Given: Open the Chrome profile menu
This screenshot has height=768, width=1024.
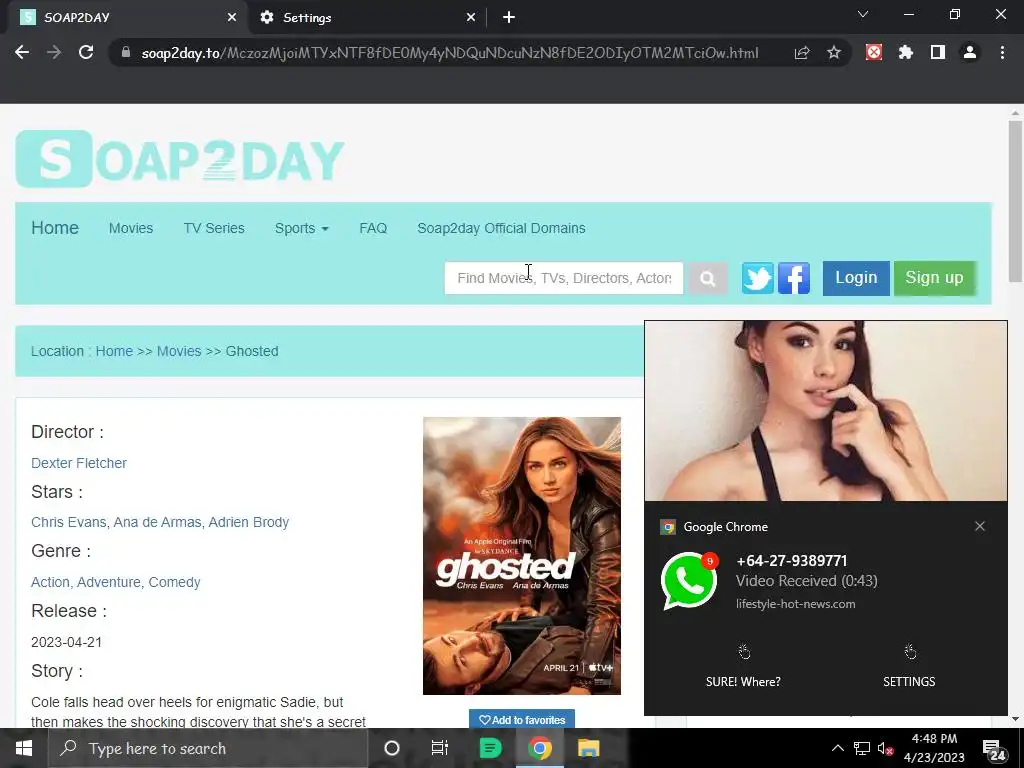Looking at the screenshot, I should (970, 52).
